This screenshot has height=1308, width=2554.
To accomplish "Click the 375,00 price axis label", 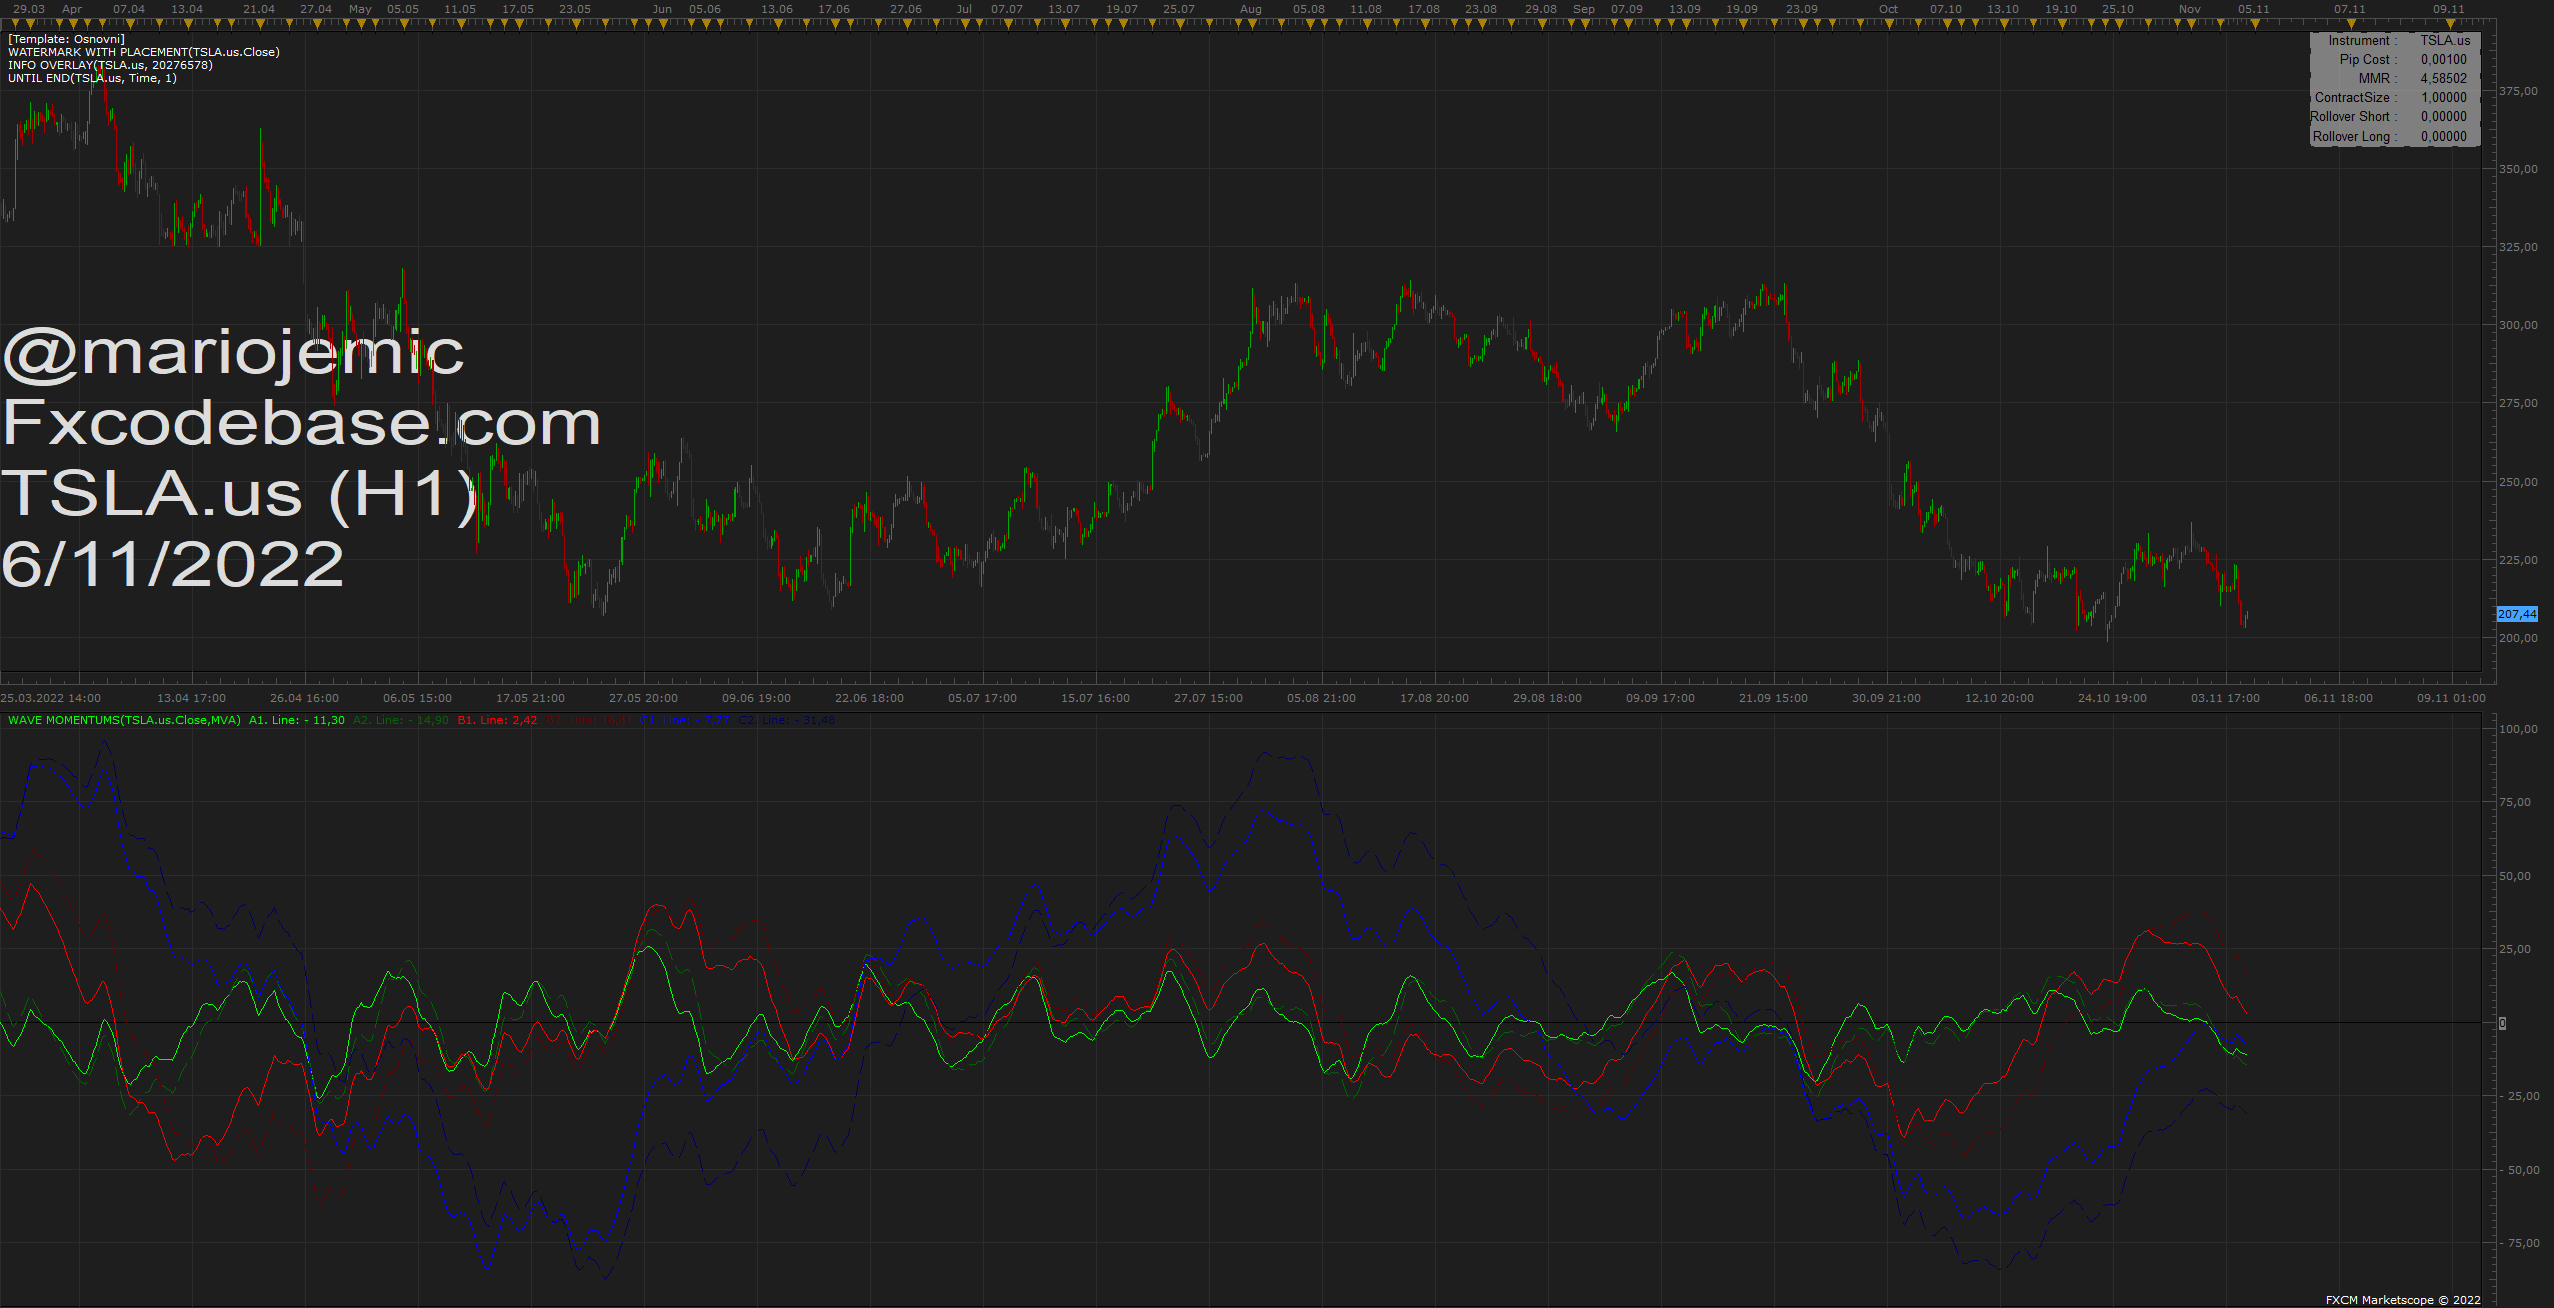I will click(x=2518, y=91).
